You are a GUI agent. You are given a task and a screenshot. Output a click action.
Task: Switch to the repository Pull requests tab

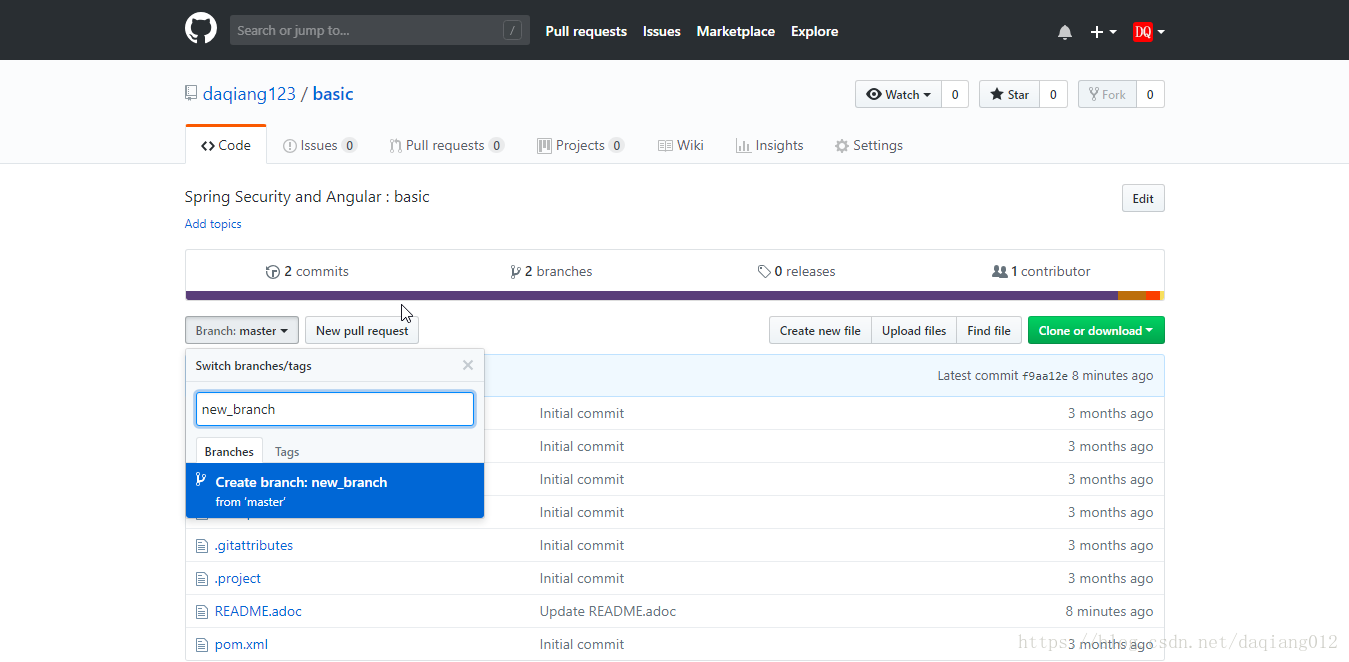(446, 145)
